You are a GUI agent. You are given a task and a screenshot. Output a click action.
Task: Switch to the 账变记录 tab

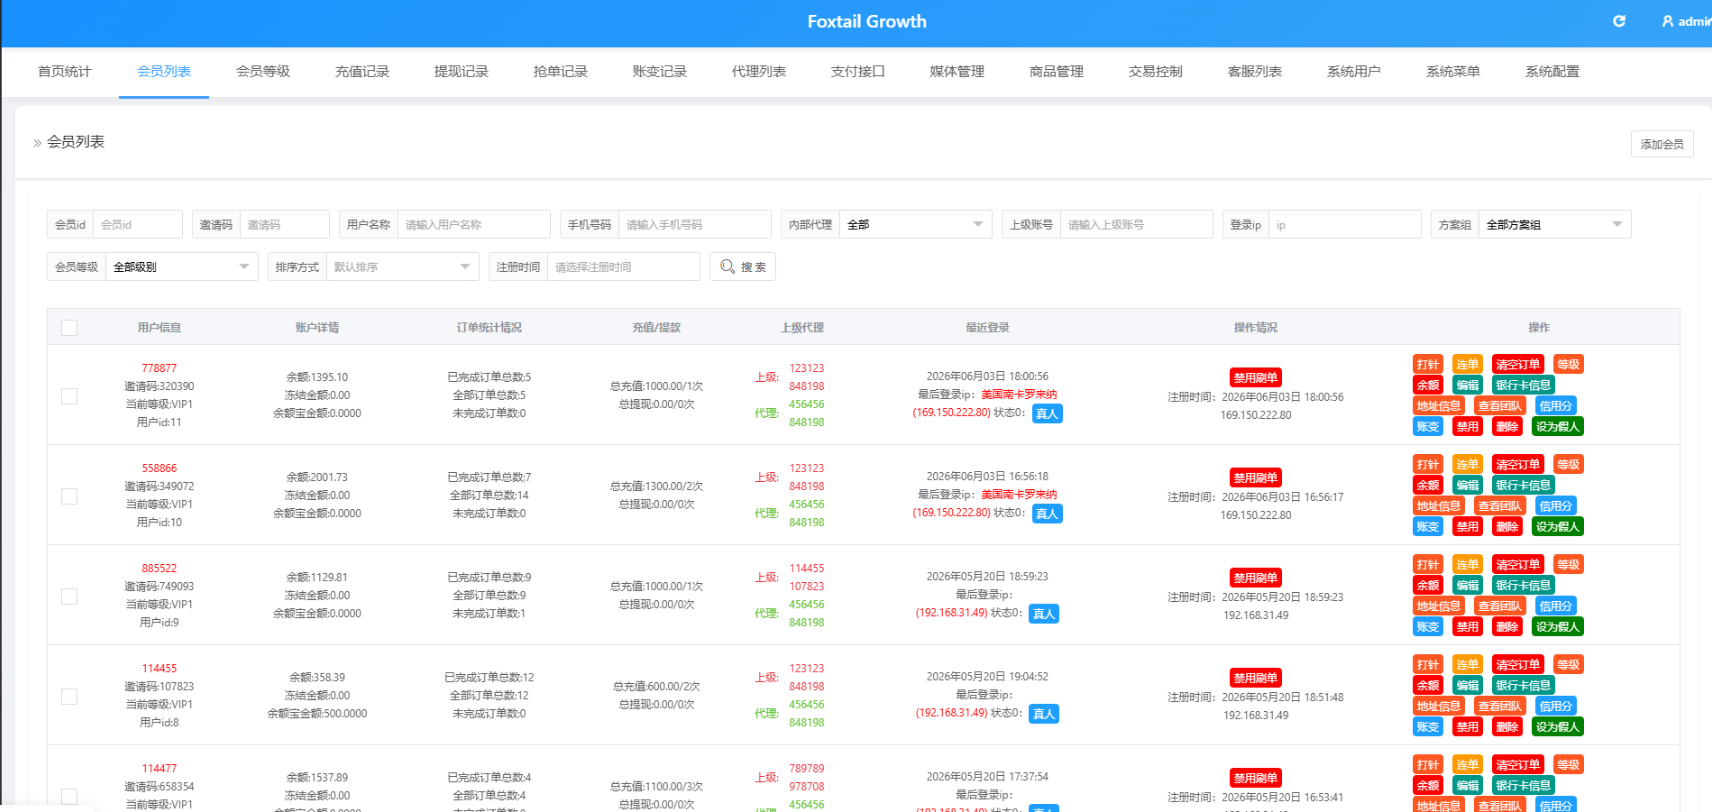click(659, 71)
